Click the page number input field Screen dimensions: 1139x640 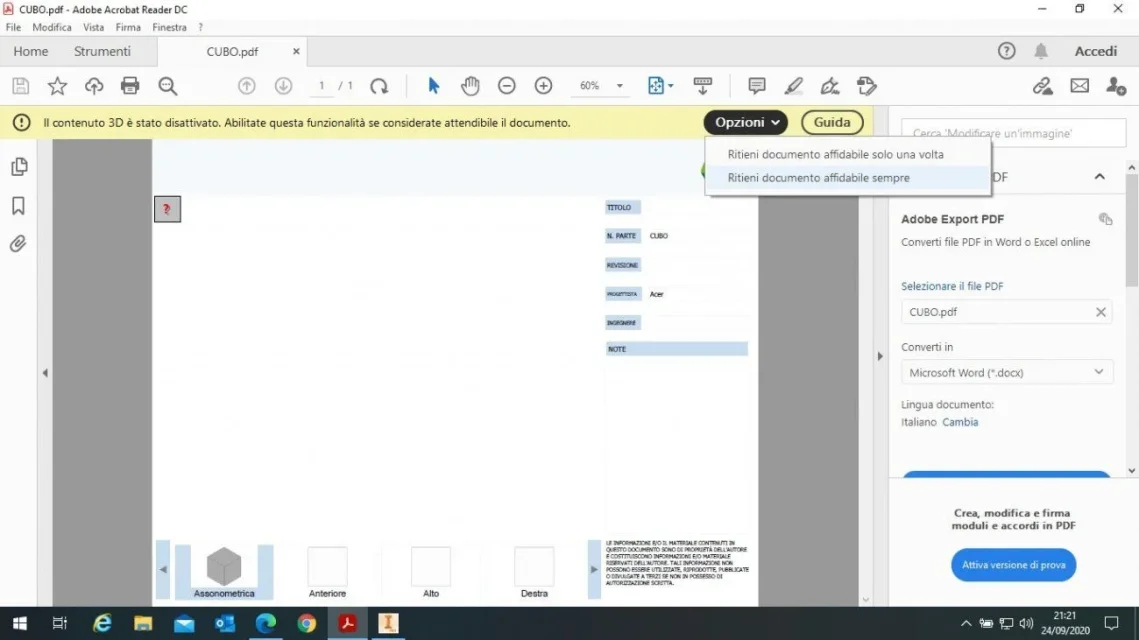coord(321,86)
